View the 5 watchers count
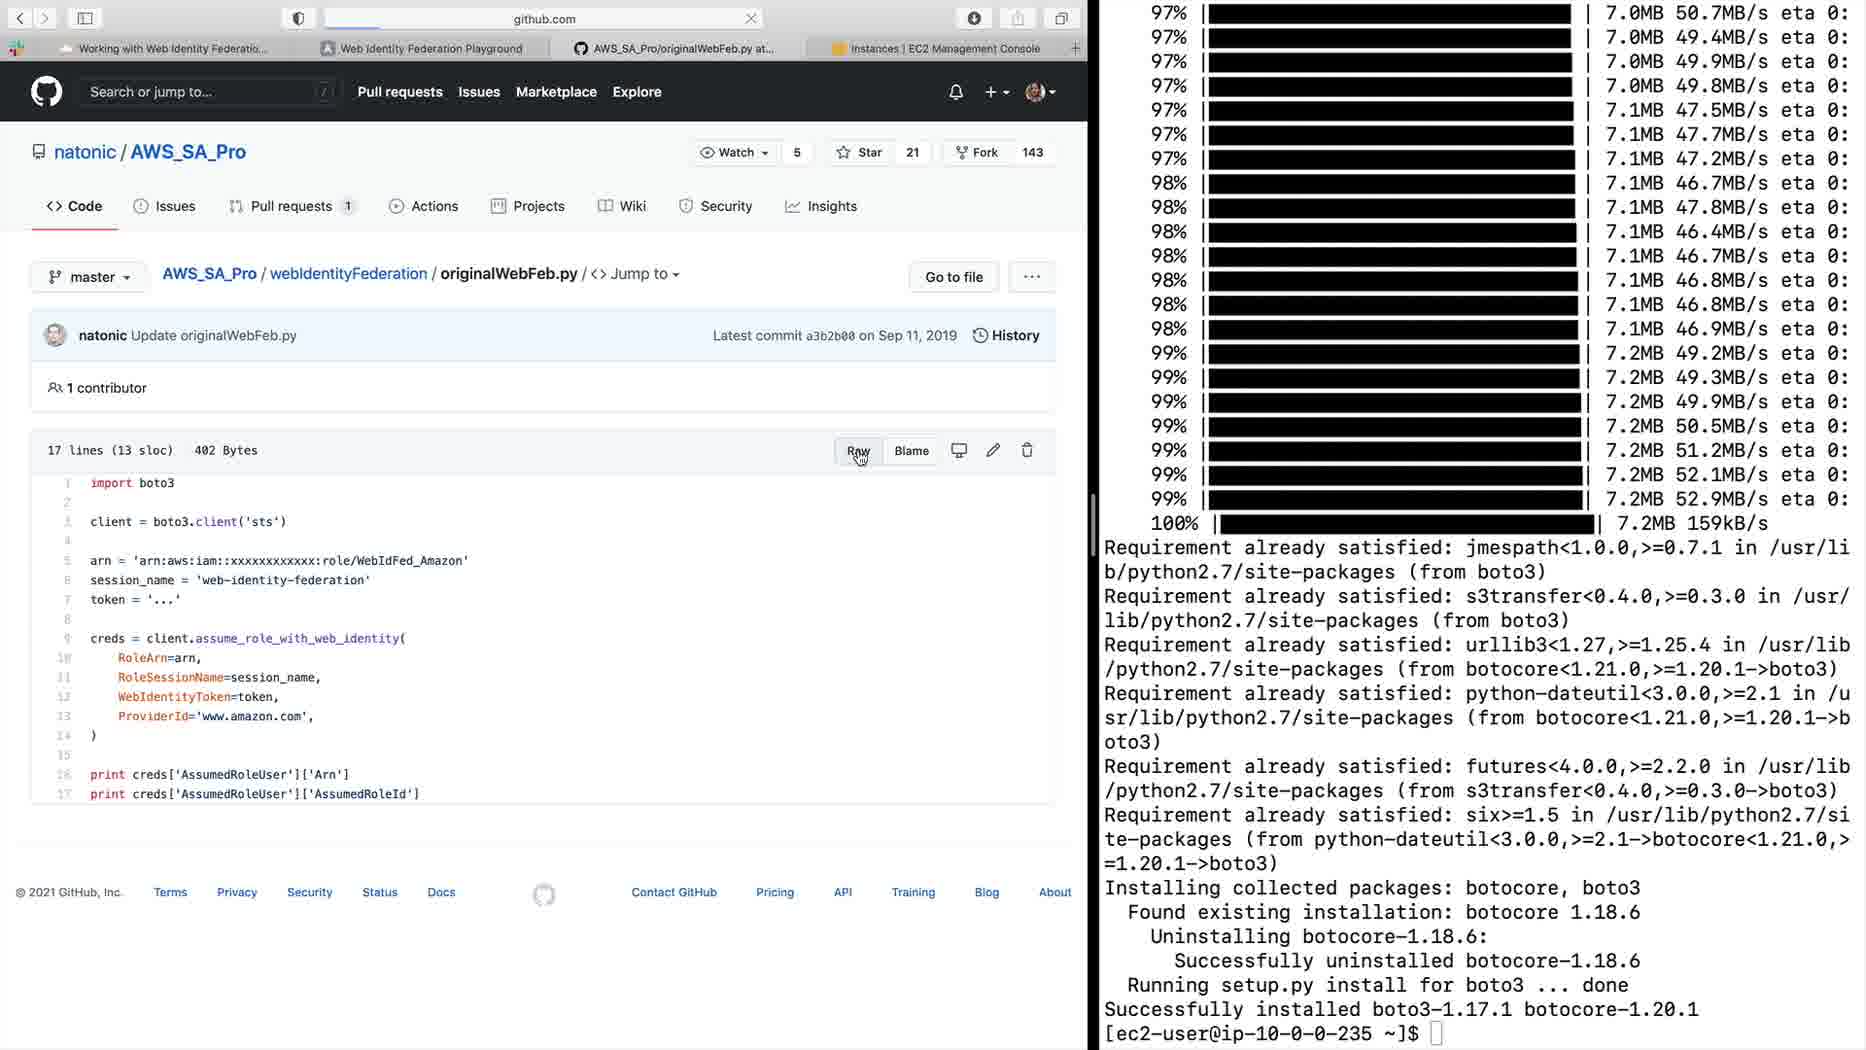Image resolution: width=1866 pixels, height=1050 pixels. click(x=797, y=152)
